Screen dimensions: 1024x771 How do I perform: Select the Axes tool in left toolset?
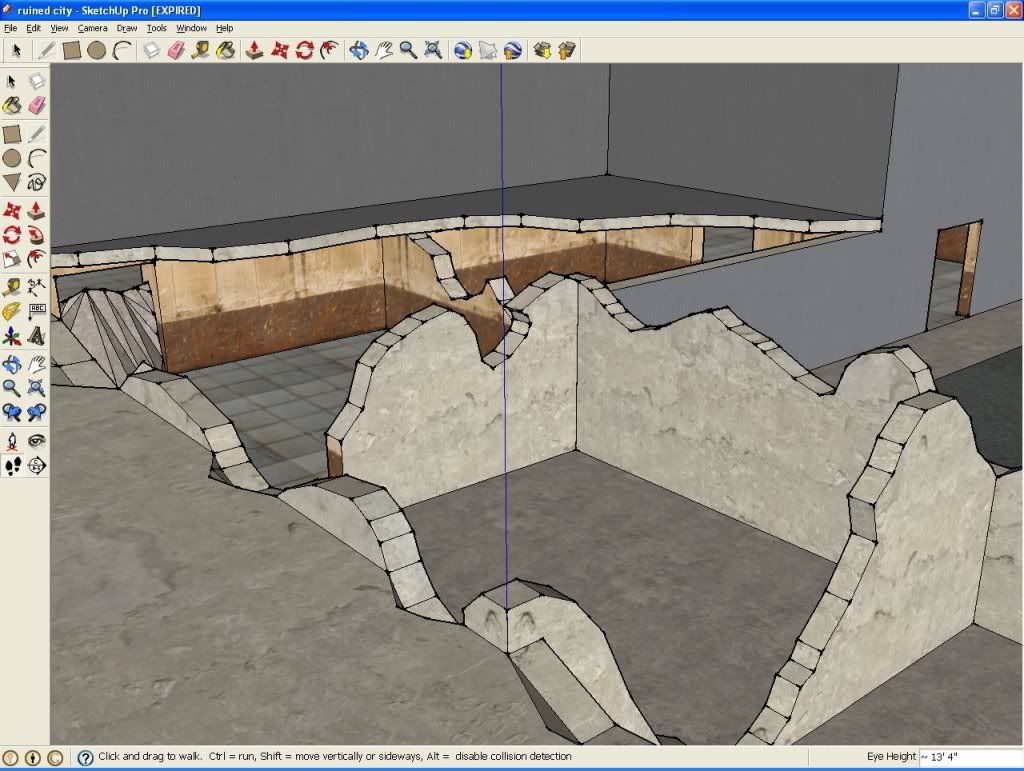12,336
